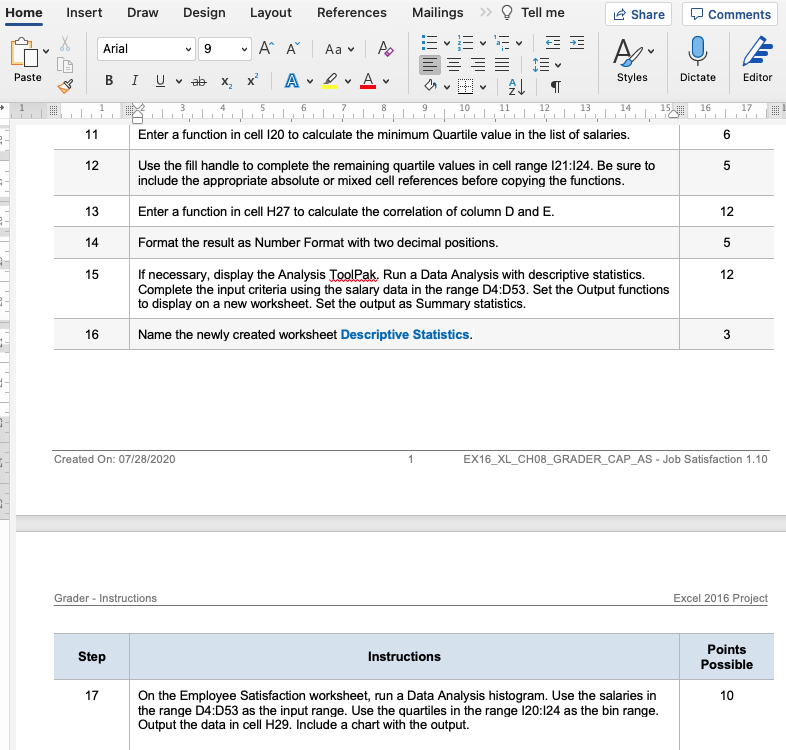
Task: Increase font size with the larger A
Action: click(x=266, y=49)
